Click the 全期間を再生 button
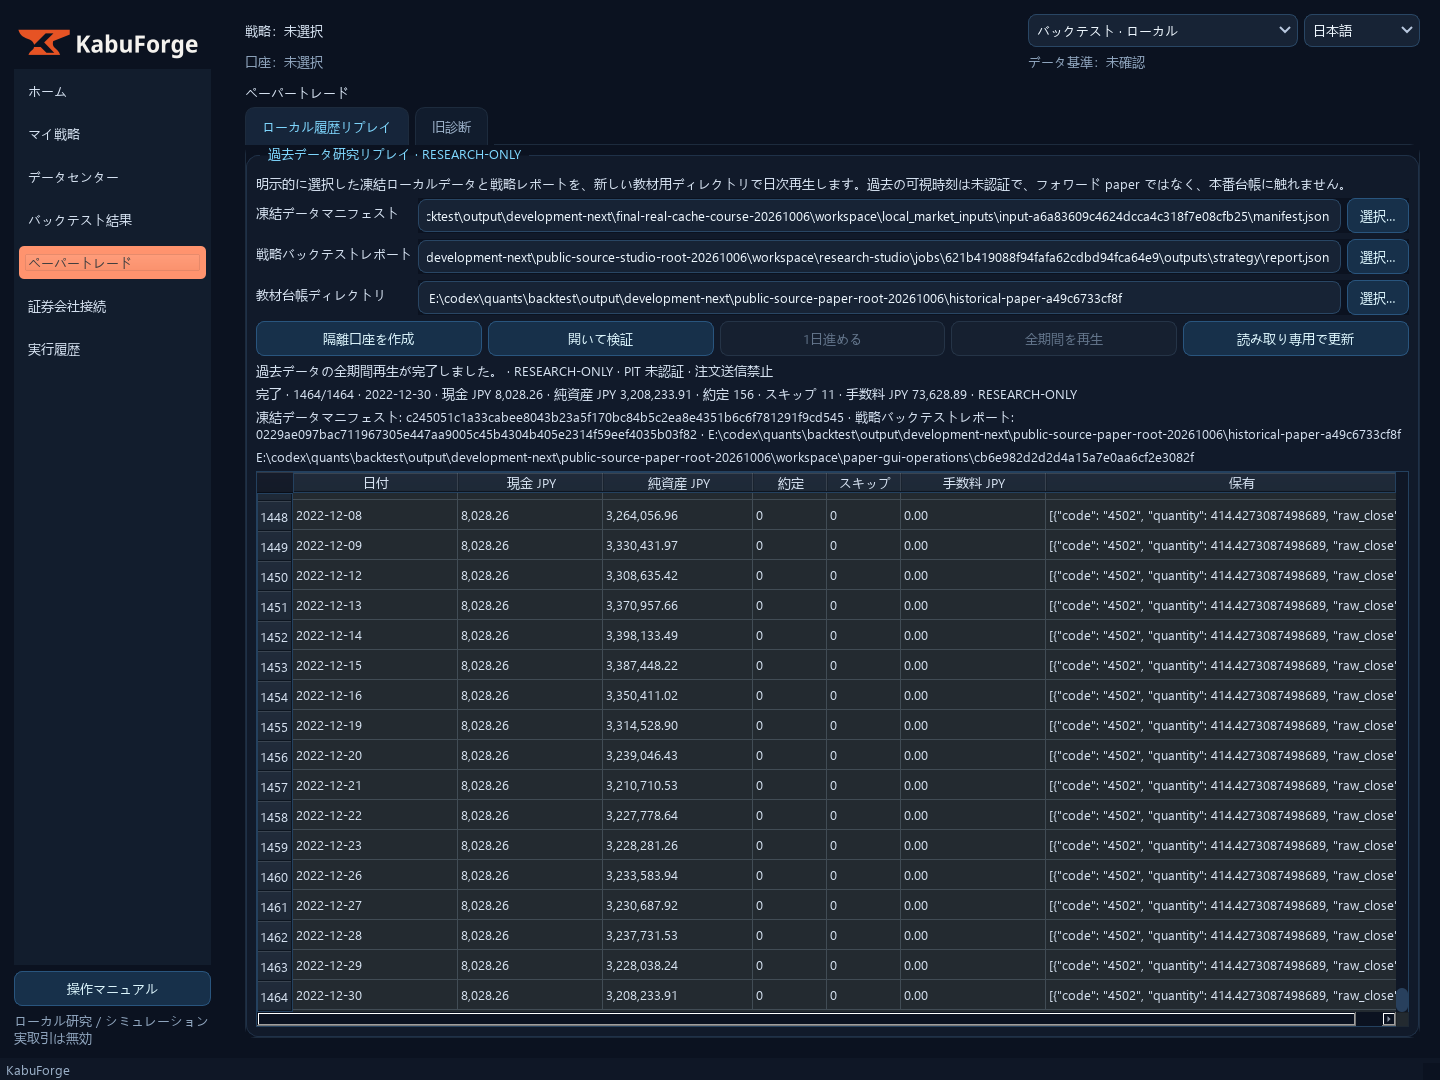The width and height of the screenshot is (1440, 1080). point(1064,339)
